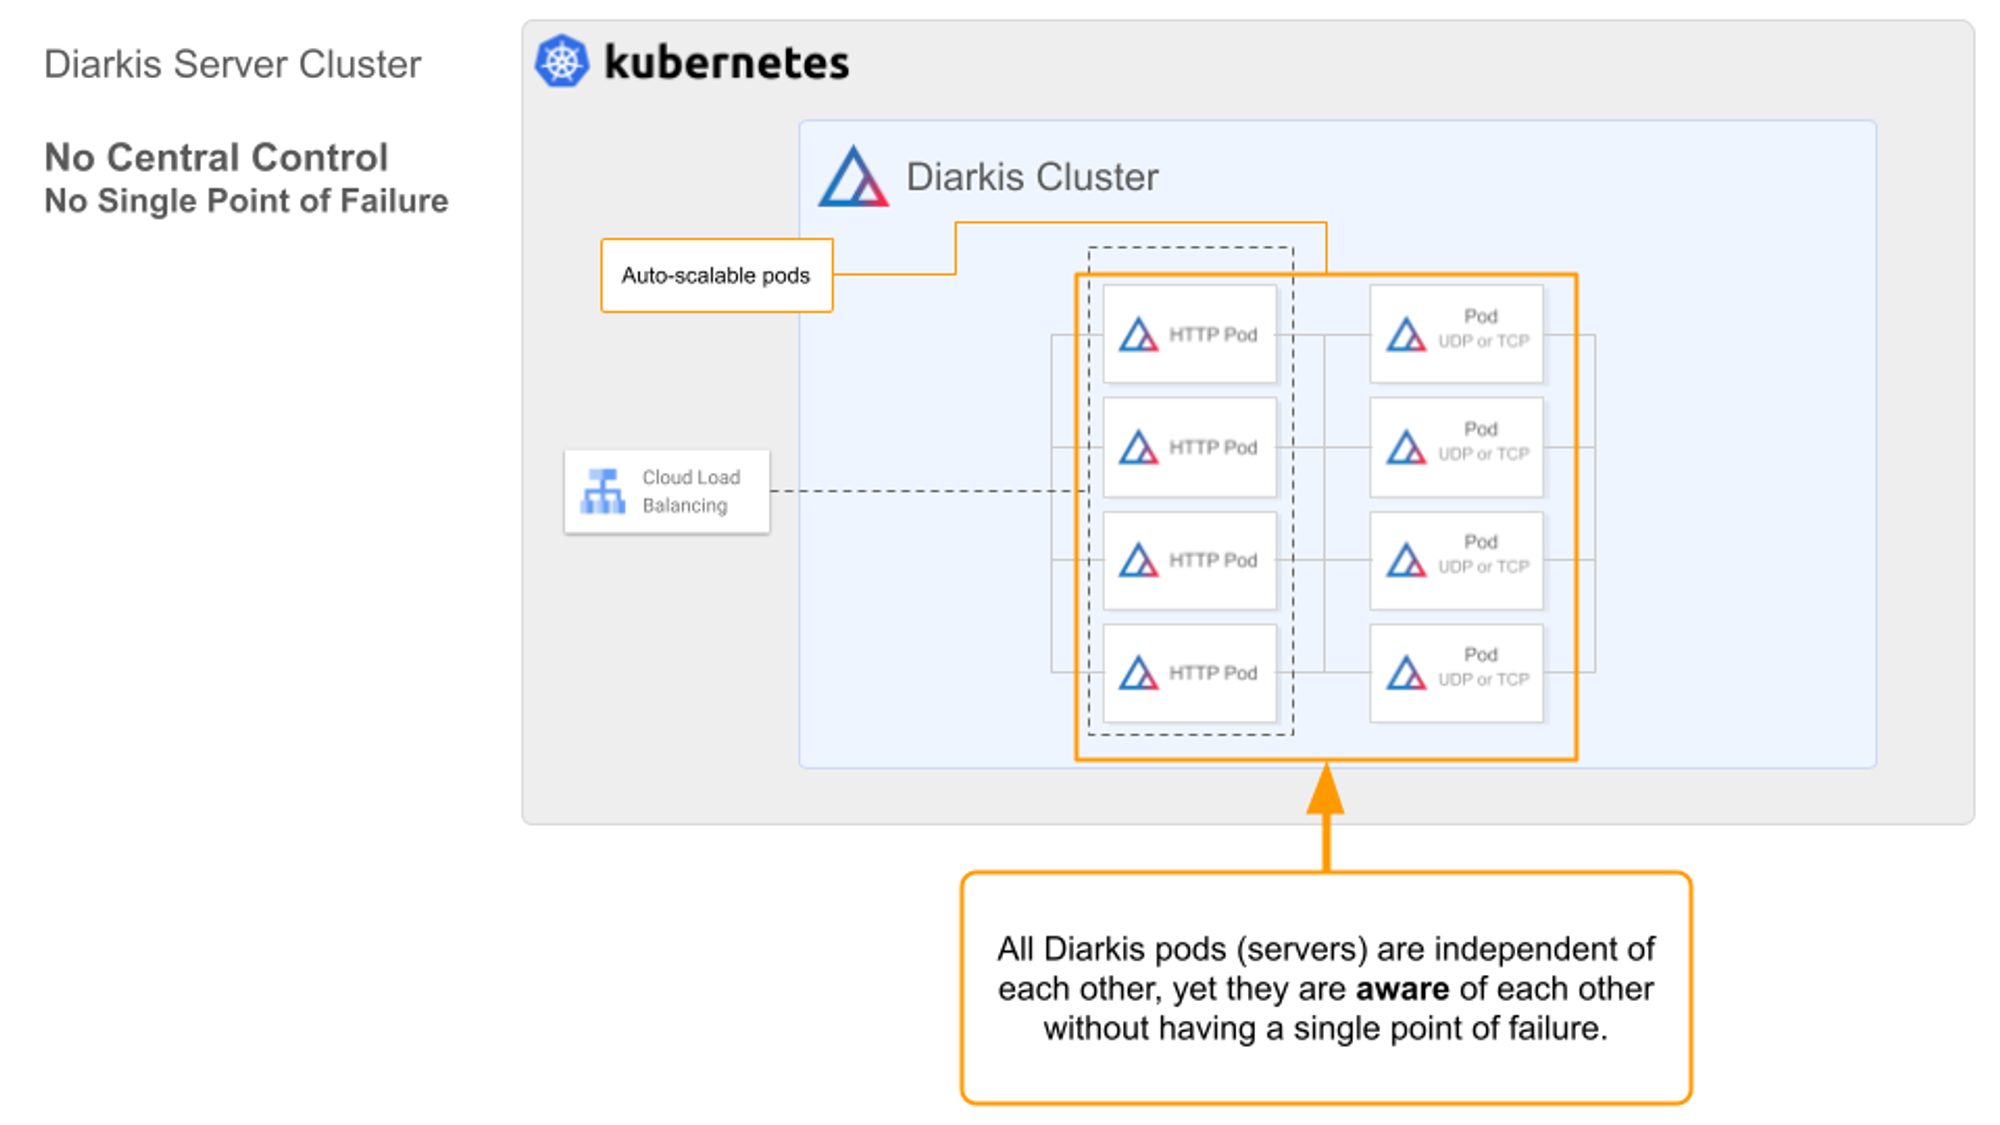This screenshot has height=1125, width=2000.
Task: Click the Cloud Load Balancing text label
Action: (690, 491)
